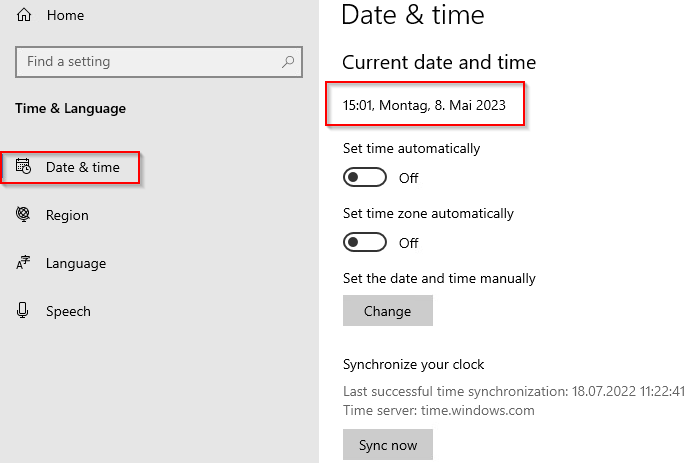Click the Region globe icon
The image size is (689, 463).
23,214
